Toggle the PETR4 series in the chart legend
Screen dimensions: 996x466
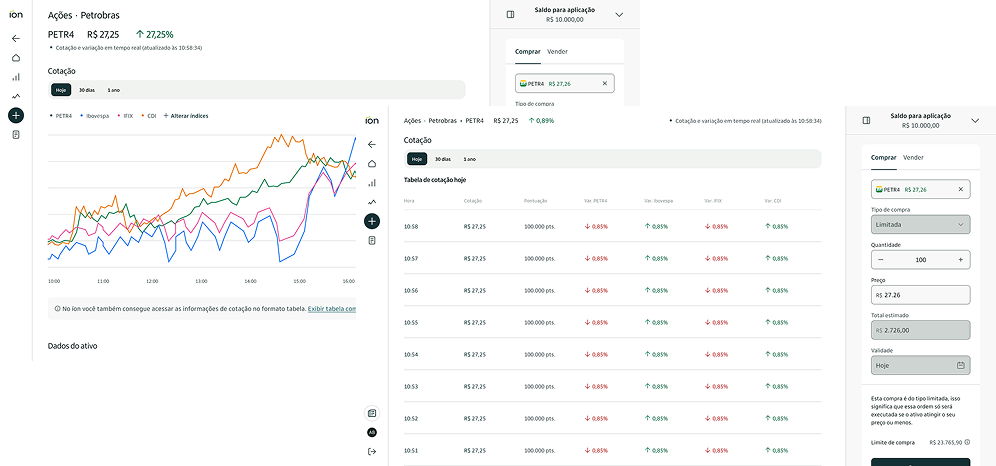coord(61,116)
